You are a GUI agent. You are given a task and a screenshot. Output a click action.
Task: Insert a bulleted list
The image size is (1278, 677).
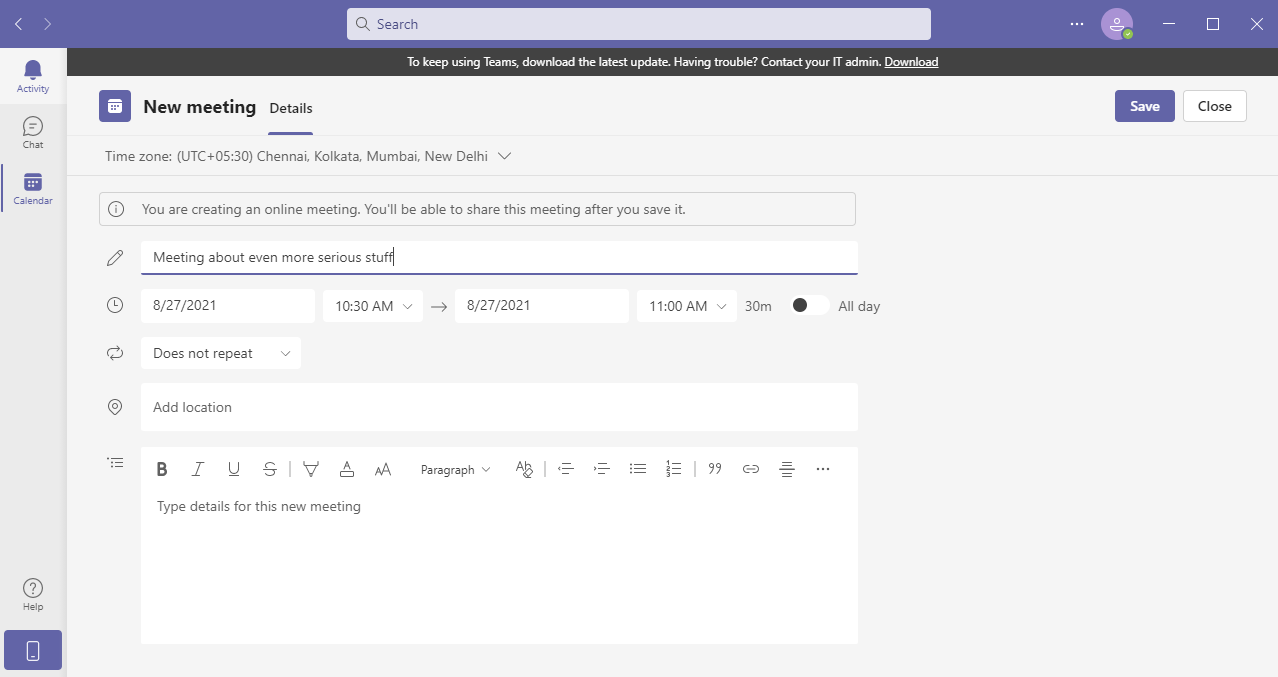(x=637, y=469)
